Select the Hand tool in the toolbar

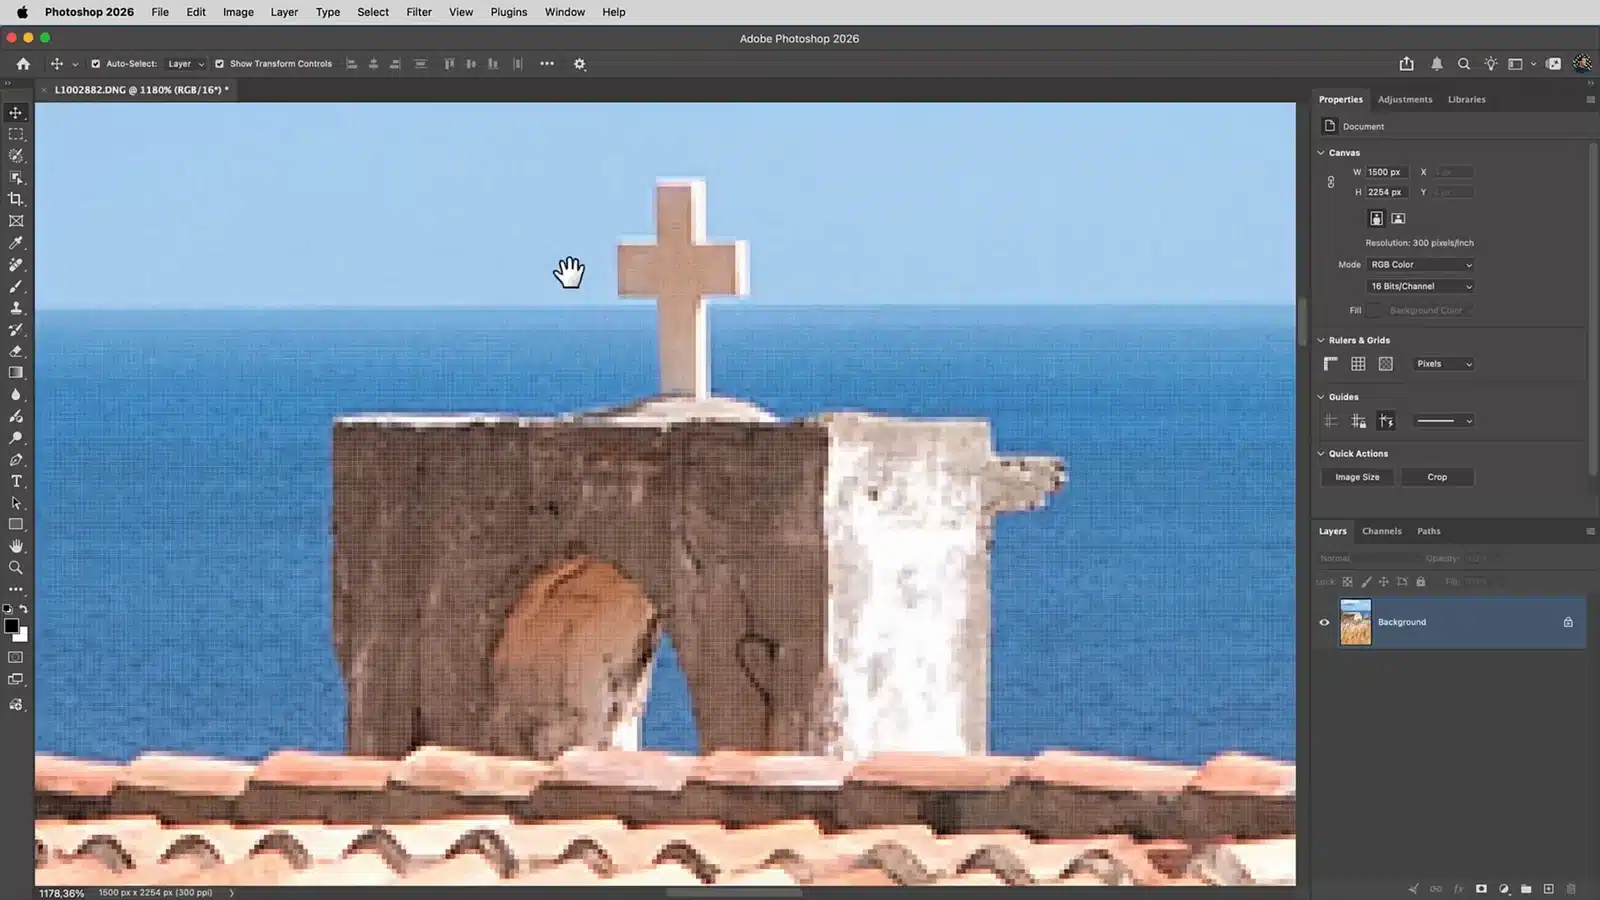(x=16, y=546)
